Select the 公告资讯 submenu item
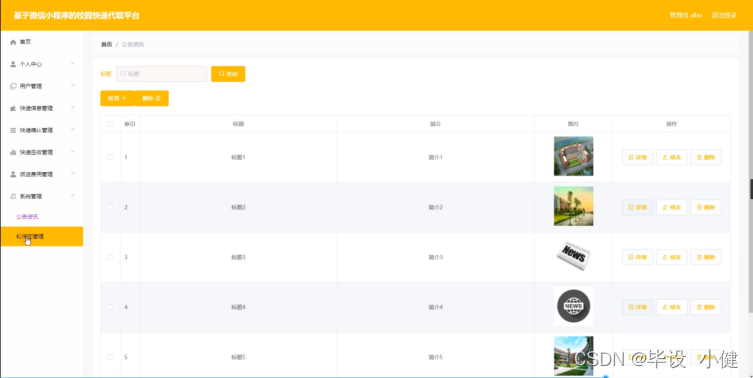This screenshot has height=378, width=753. point(41,217)
